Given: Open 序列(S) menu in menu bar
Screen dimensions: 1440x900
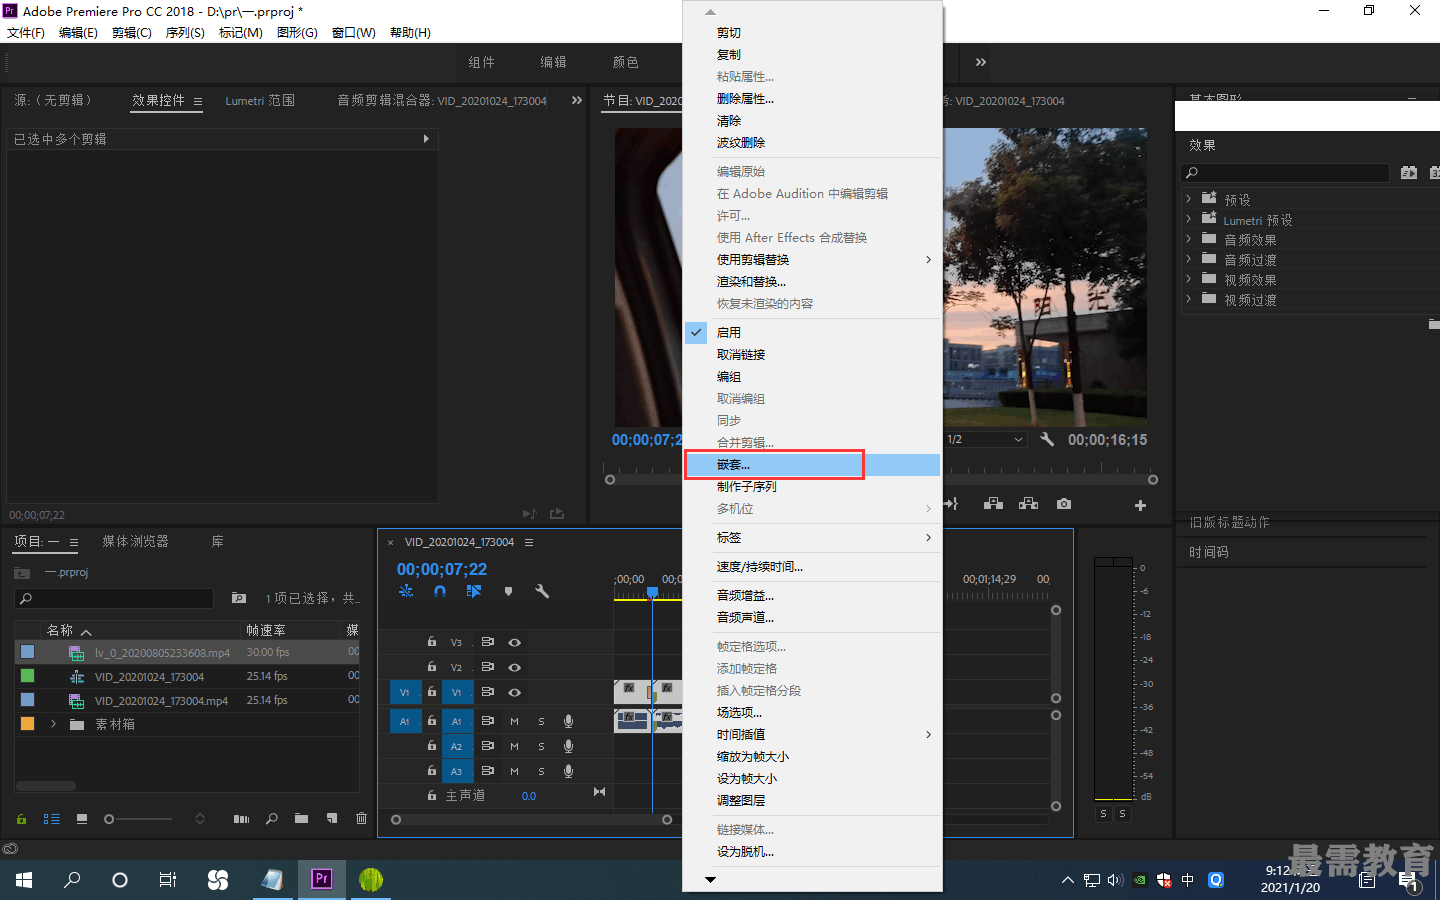Looking at the screenshot, I should pyautogui.click(x=185, y=33).
